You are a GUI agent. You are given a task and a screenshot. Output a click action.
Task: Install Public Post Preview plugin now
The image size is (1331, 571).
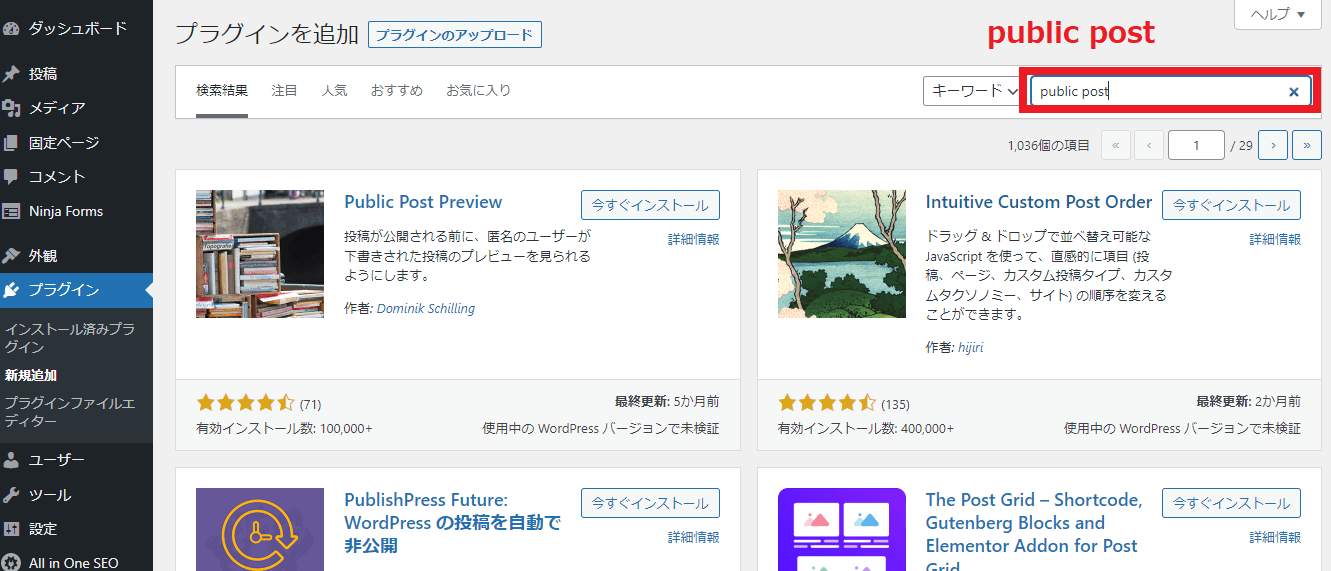click(650, 205)
